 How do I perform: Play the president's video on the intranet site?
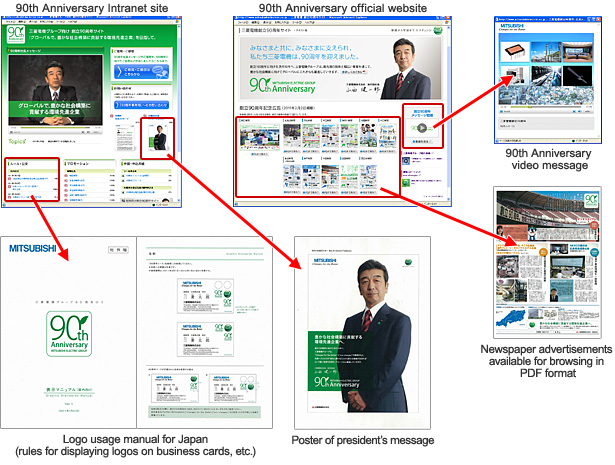[55, 90]
